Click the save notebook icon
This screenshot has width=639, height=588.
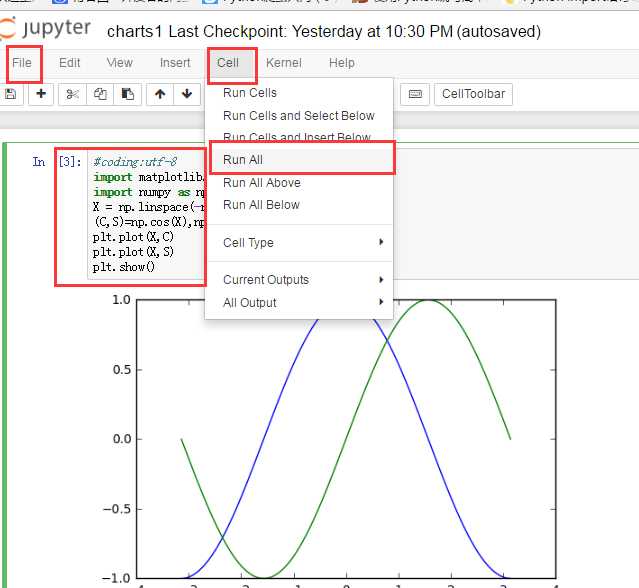pos(11,94)
